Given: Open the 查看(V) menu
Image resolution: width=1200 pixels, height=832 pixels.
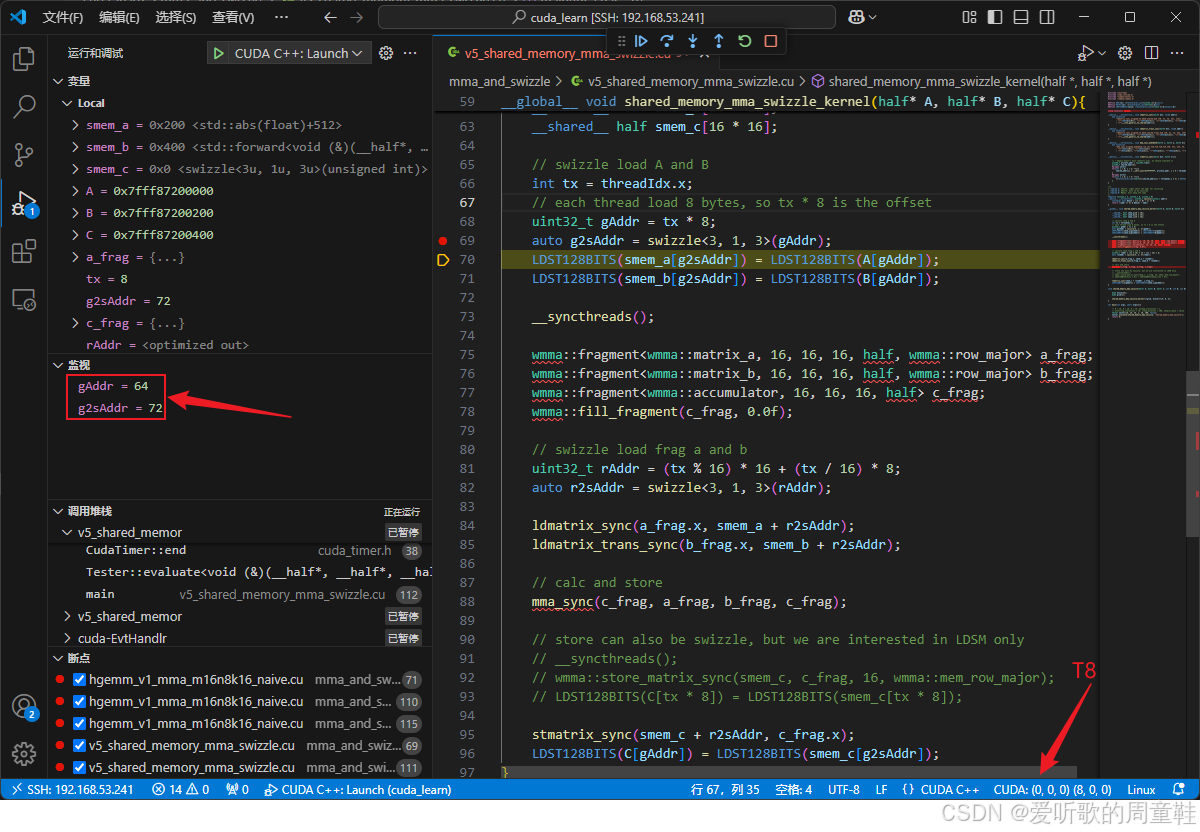Looking at the screenshot, I should point(233,17).
